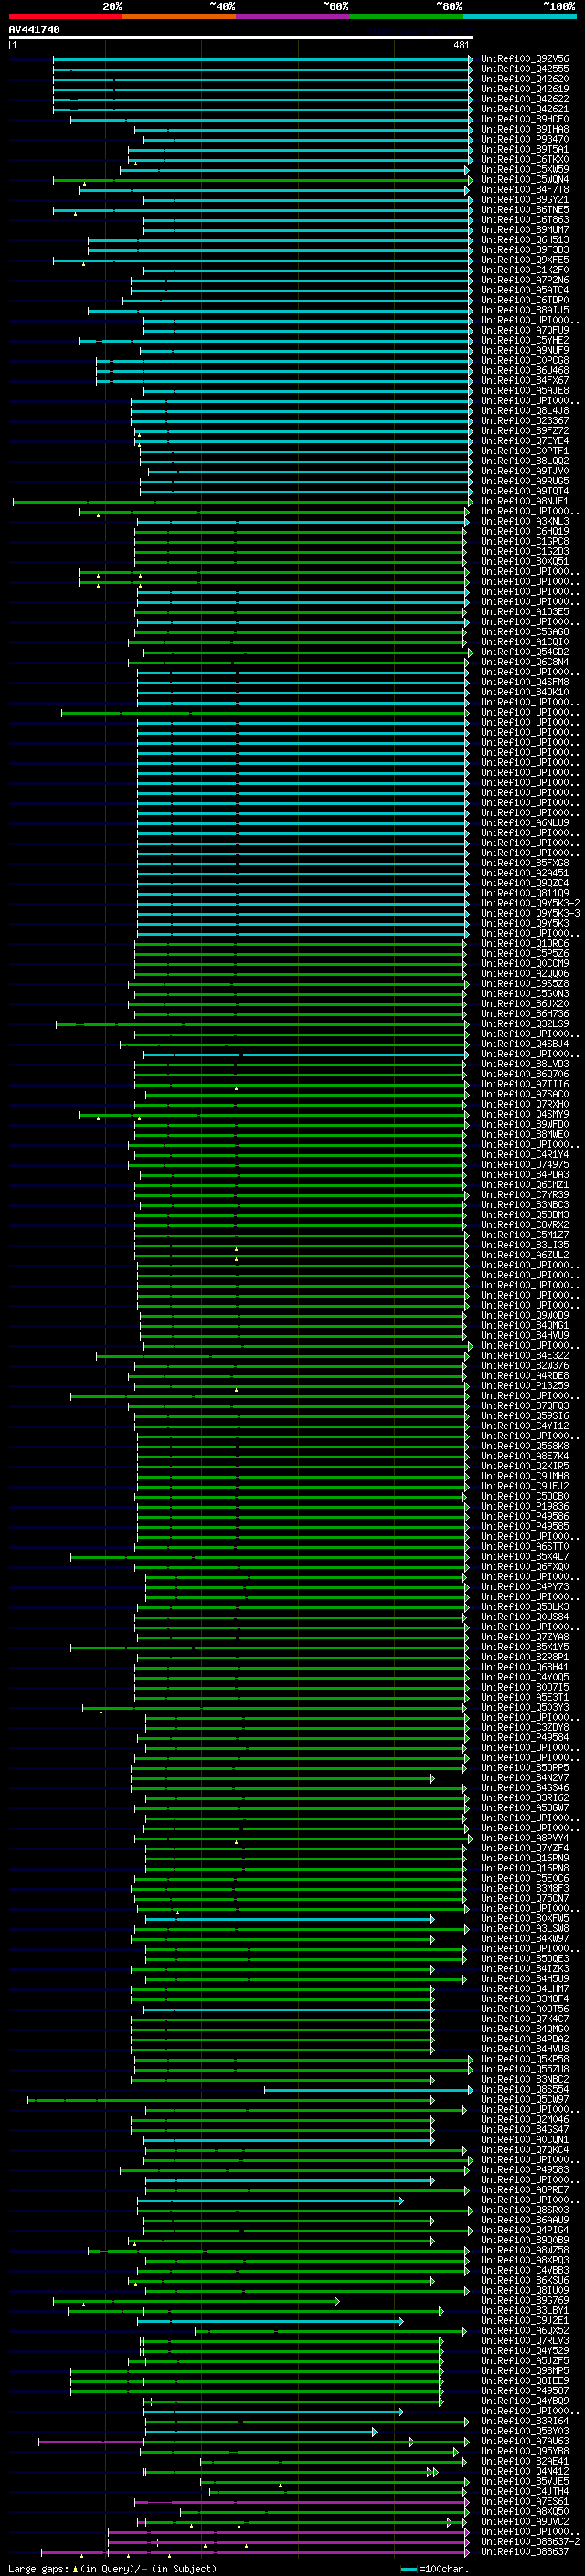The width and height of the screenshot is (585, 2576).
Task: Select hit label UniRef100_Q7EYE4
Action: click(x=525, y=441)
